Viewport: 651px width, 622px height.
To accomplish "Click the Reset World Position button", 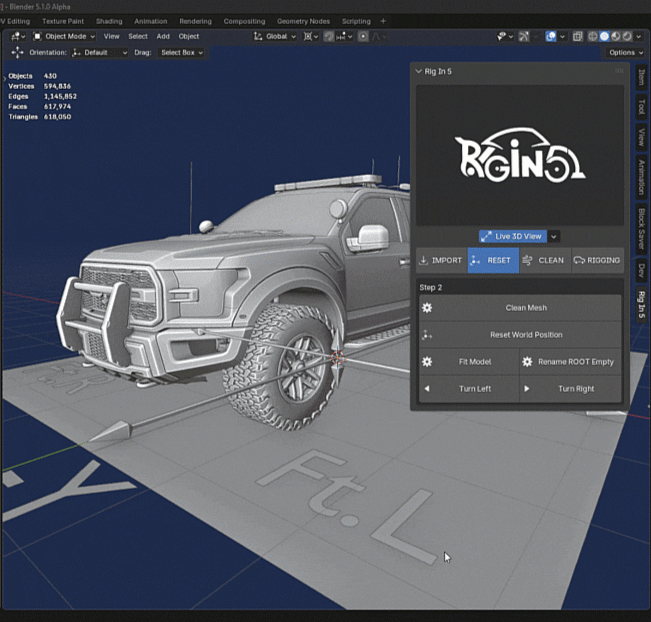I will 520,335.
